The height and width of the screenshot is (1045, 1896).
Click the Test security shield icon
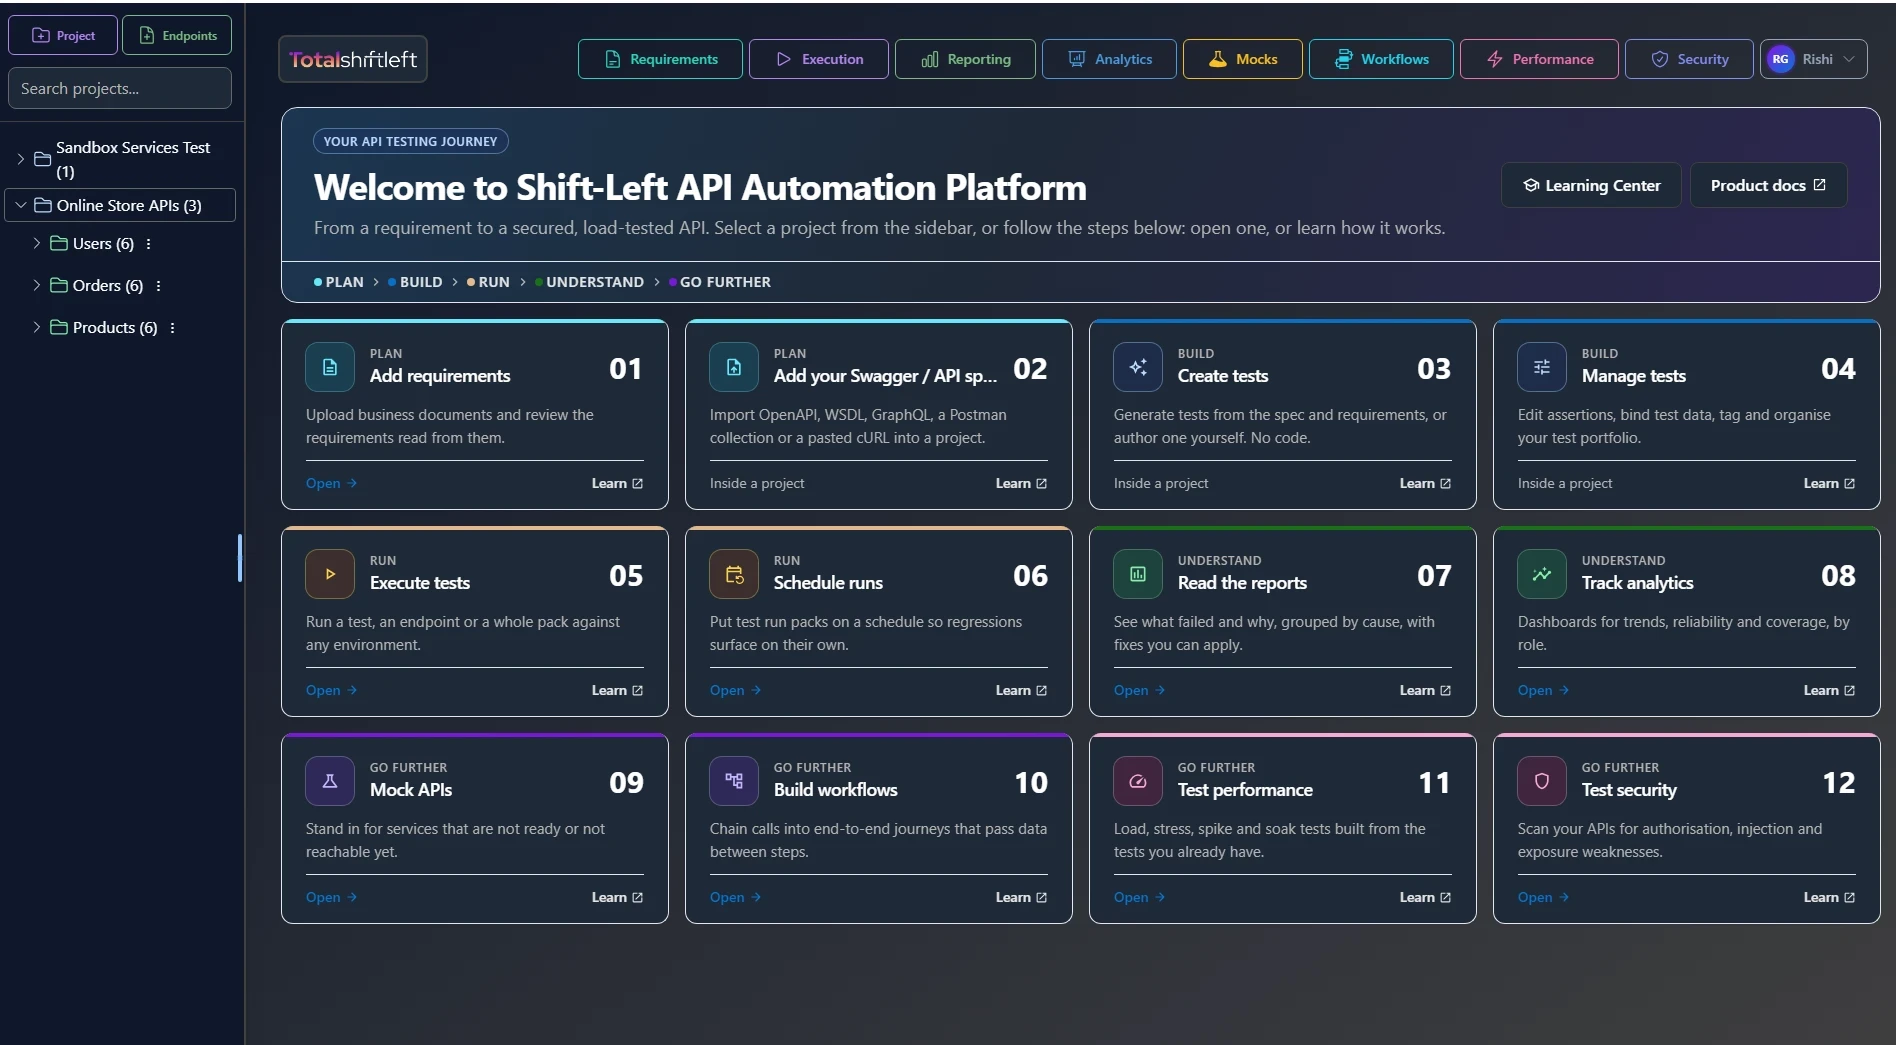(x=1542, y=781)
